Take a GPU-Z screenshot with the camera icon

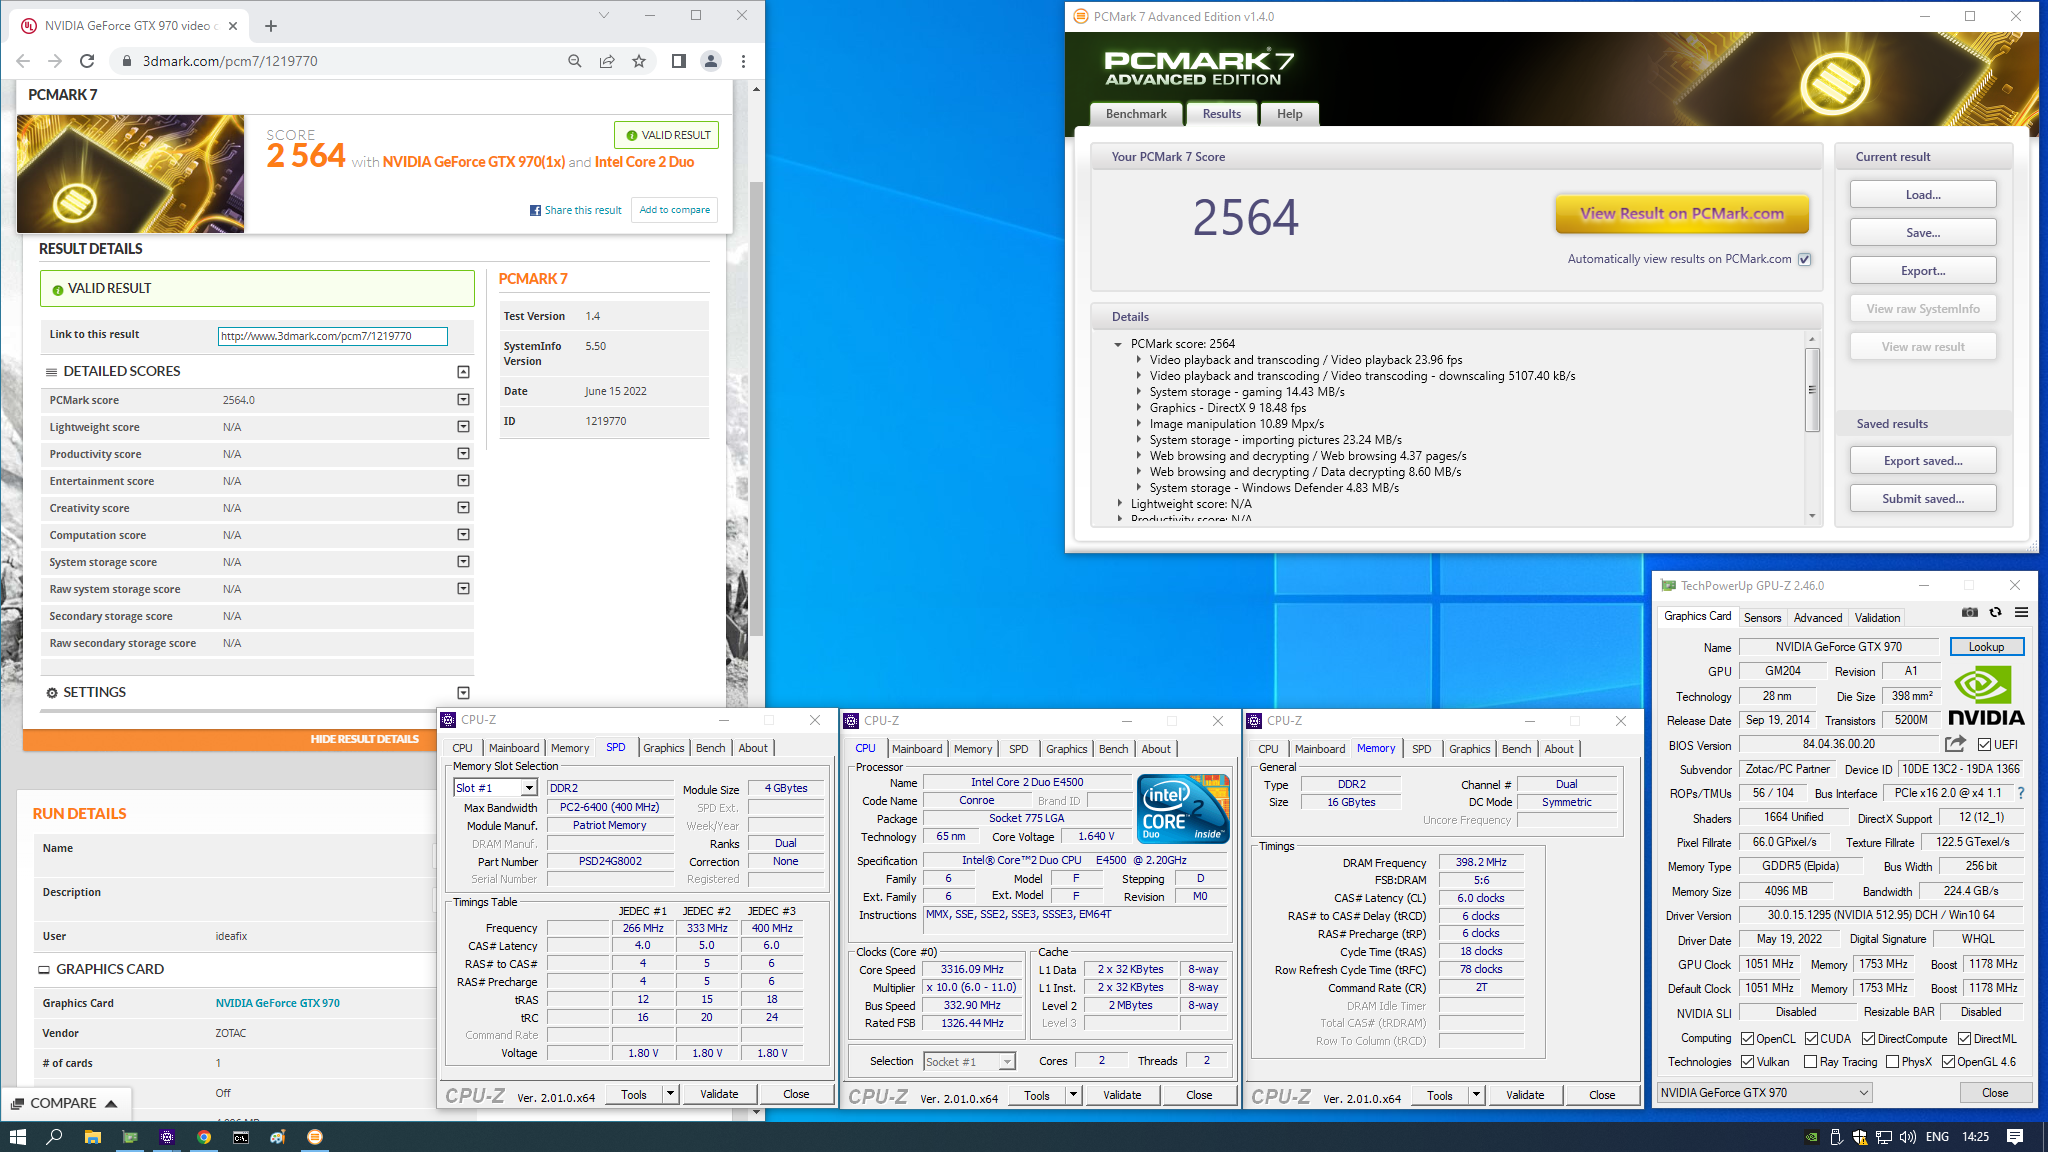click(x=1969, y=613)
